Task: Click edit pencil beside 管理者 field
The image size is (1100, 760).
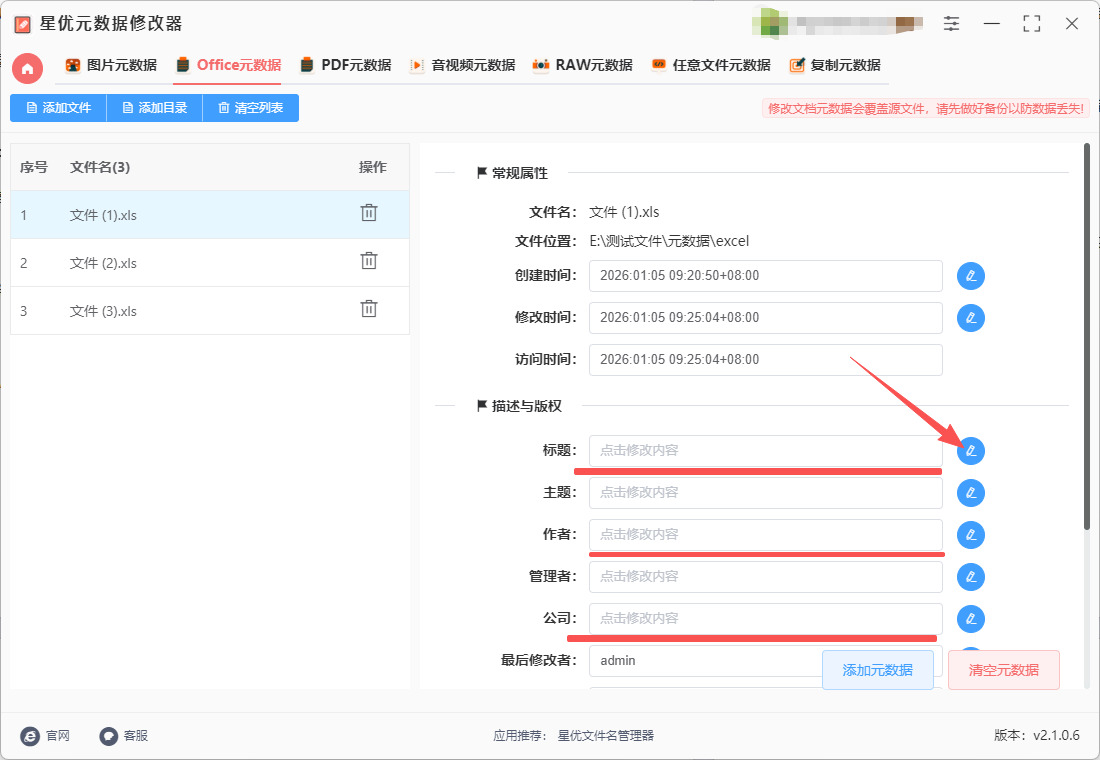Action: point(971,577)
